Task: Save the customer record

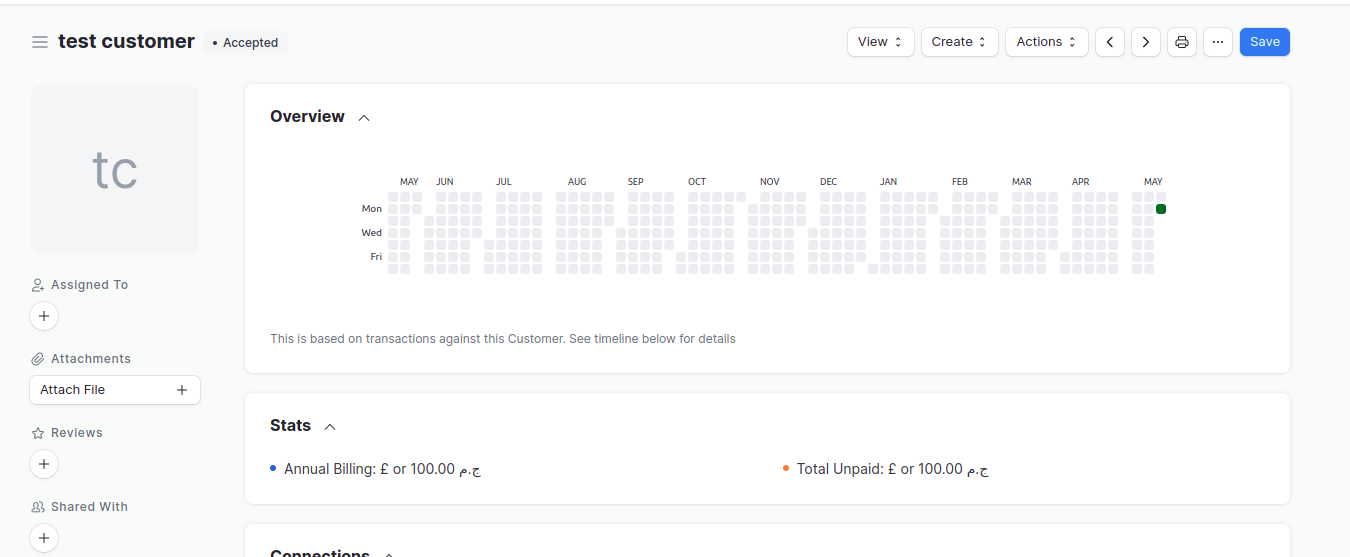Action: (1265, 42)
